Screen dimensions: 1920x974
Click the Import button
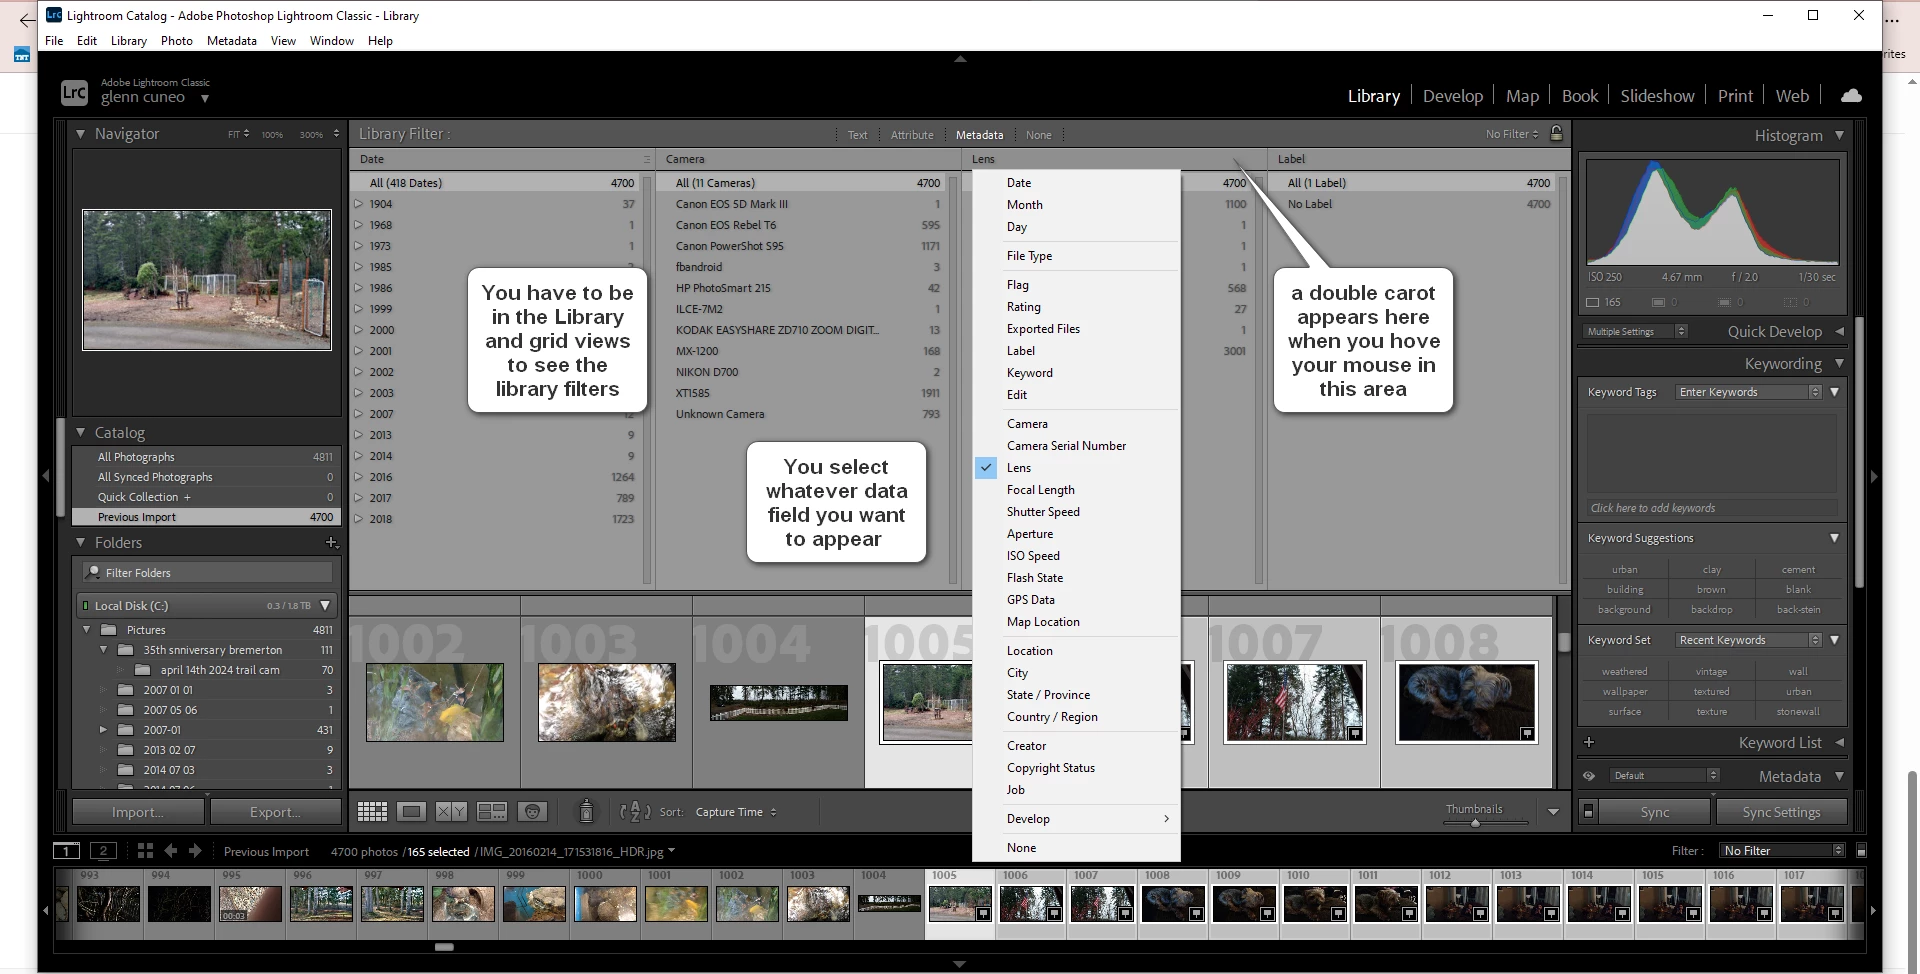[x=138, y=812]
